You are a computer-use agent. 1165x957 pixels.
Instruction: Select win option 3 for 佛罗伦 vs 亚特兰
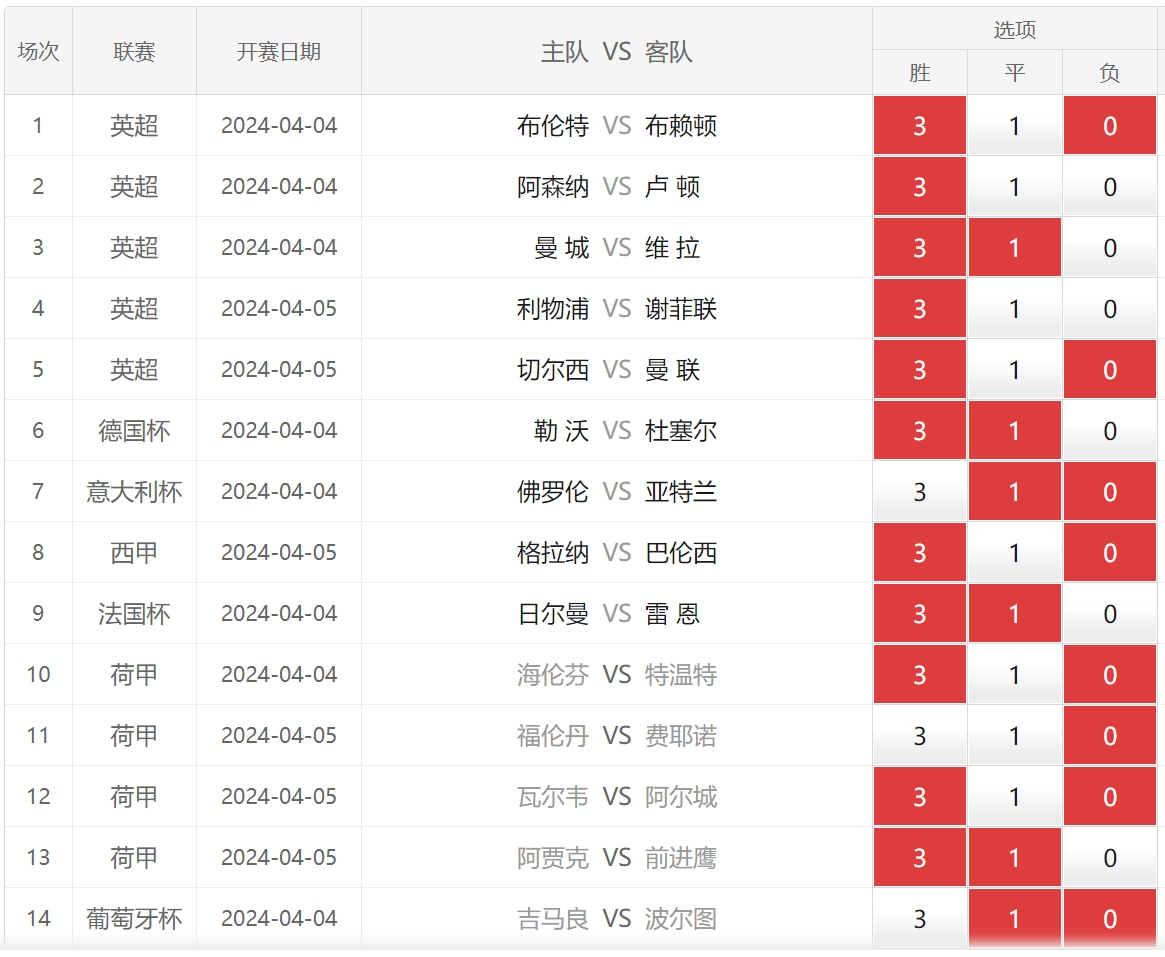pyautogui.click(x=920, y=491)
